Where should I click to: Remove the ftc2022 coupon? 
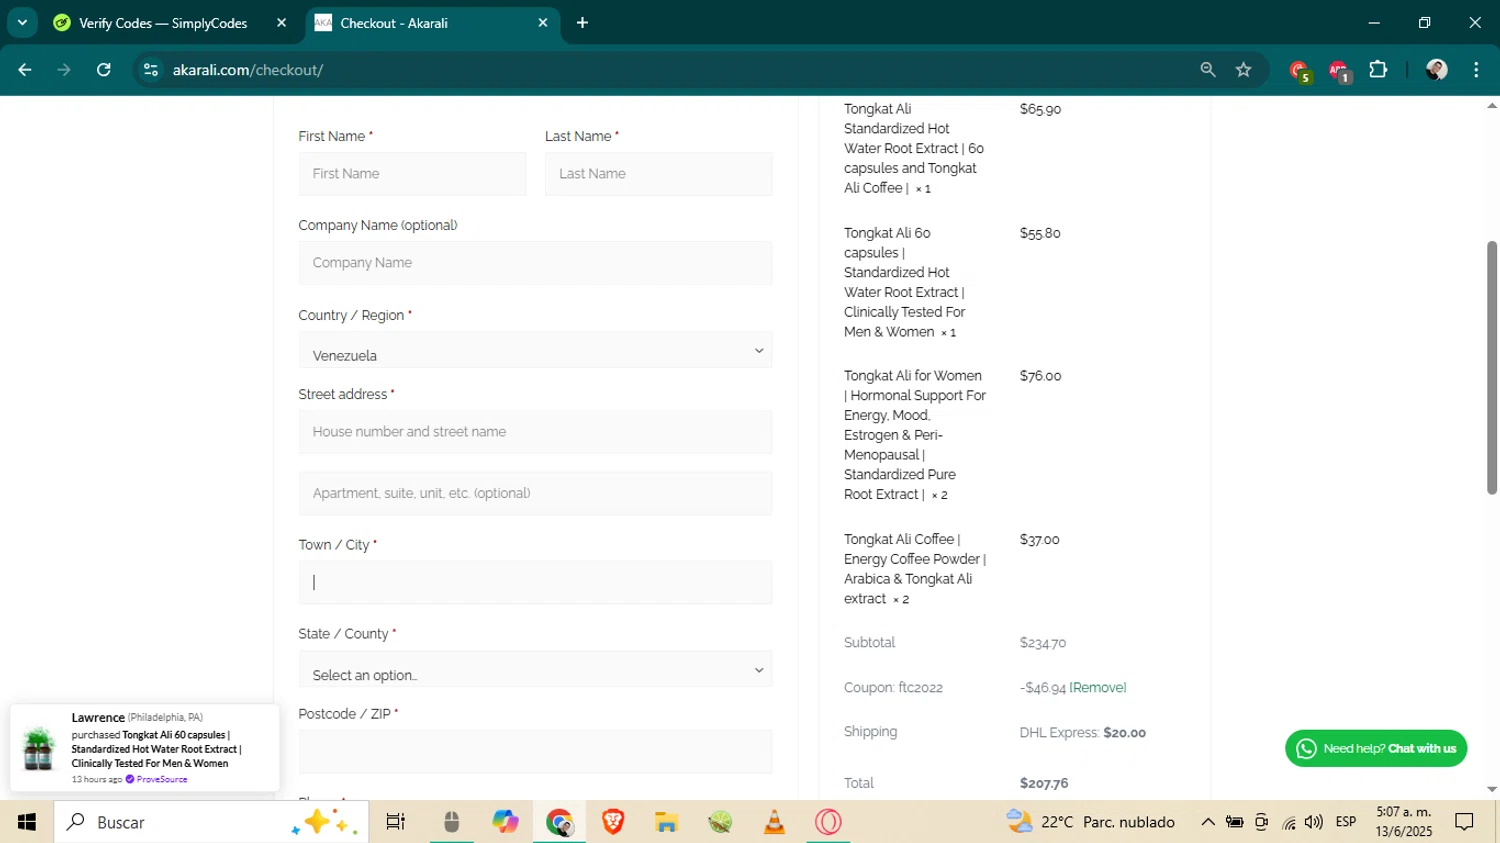click(x=1098, y=688)
